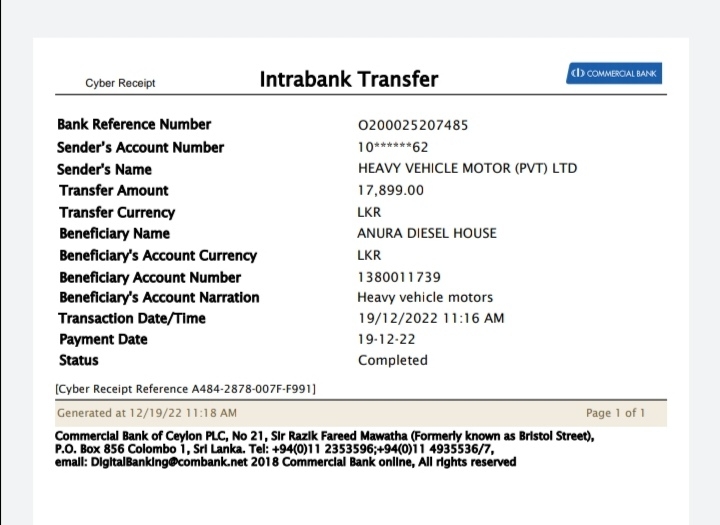Select bank reference number 0200025207485
Image resolution: width=720 pixels, height=525 pixels.
[x=412, y=126]
